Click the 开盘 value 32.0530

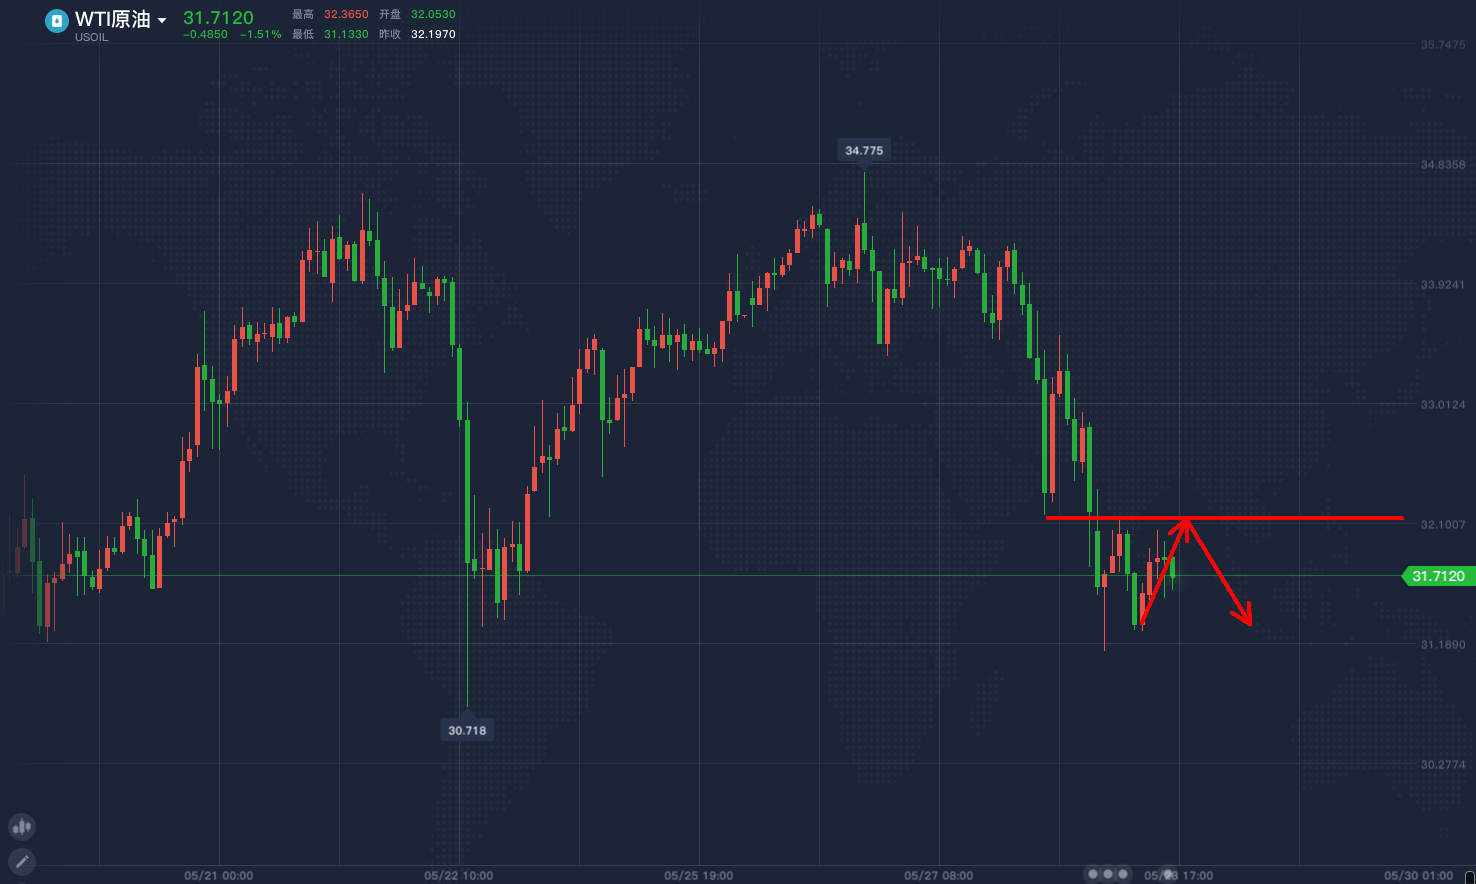click(x=433, y=14)
